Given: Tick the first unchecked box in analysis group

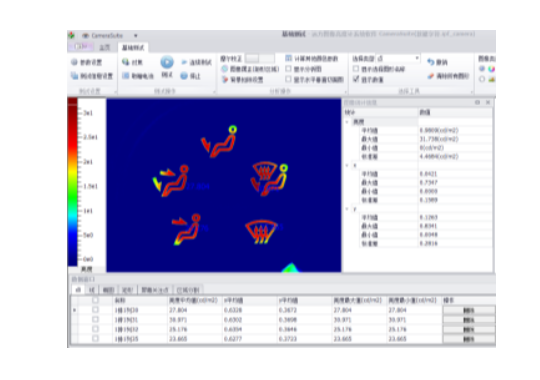Looking at the screenshot, I should click(289, 69).
